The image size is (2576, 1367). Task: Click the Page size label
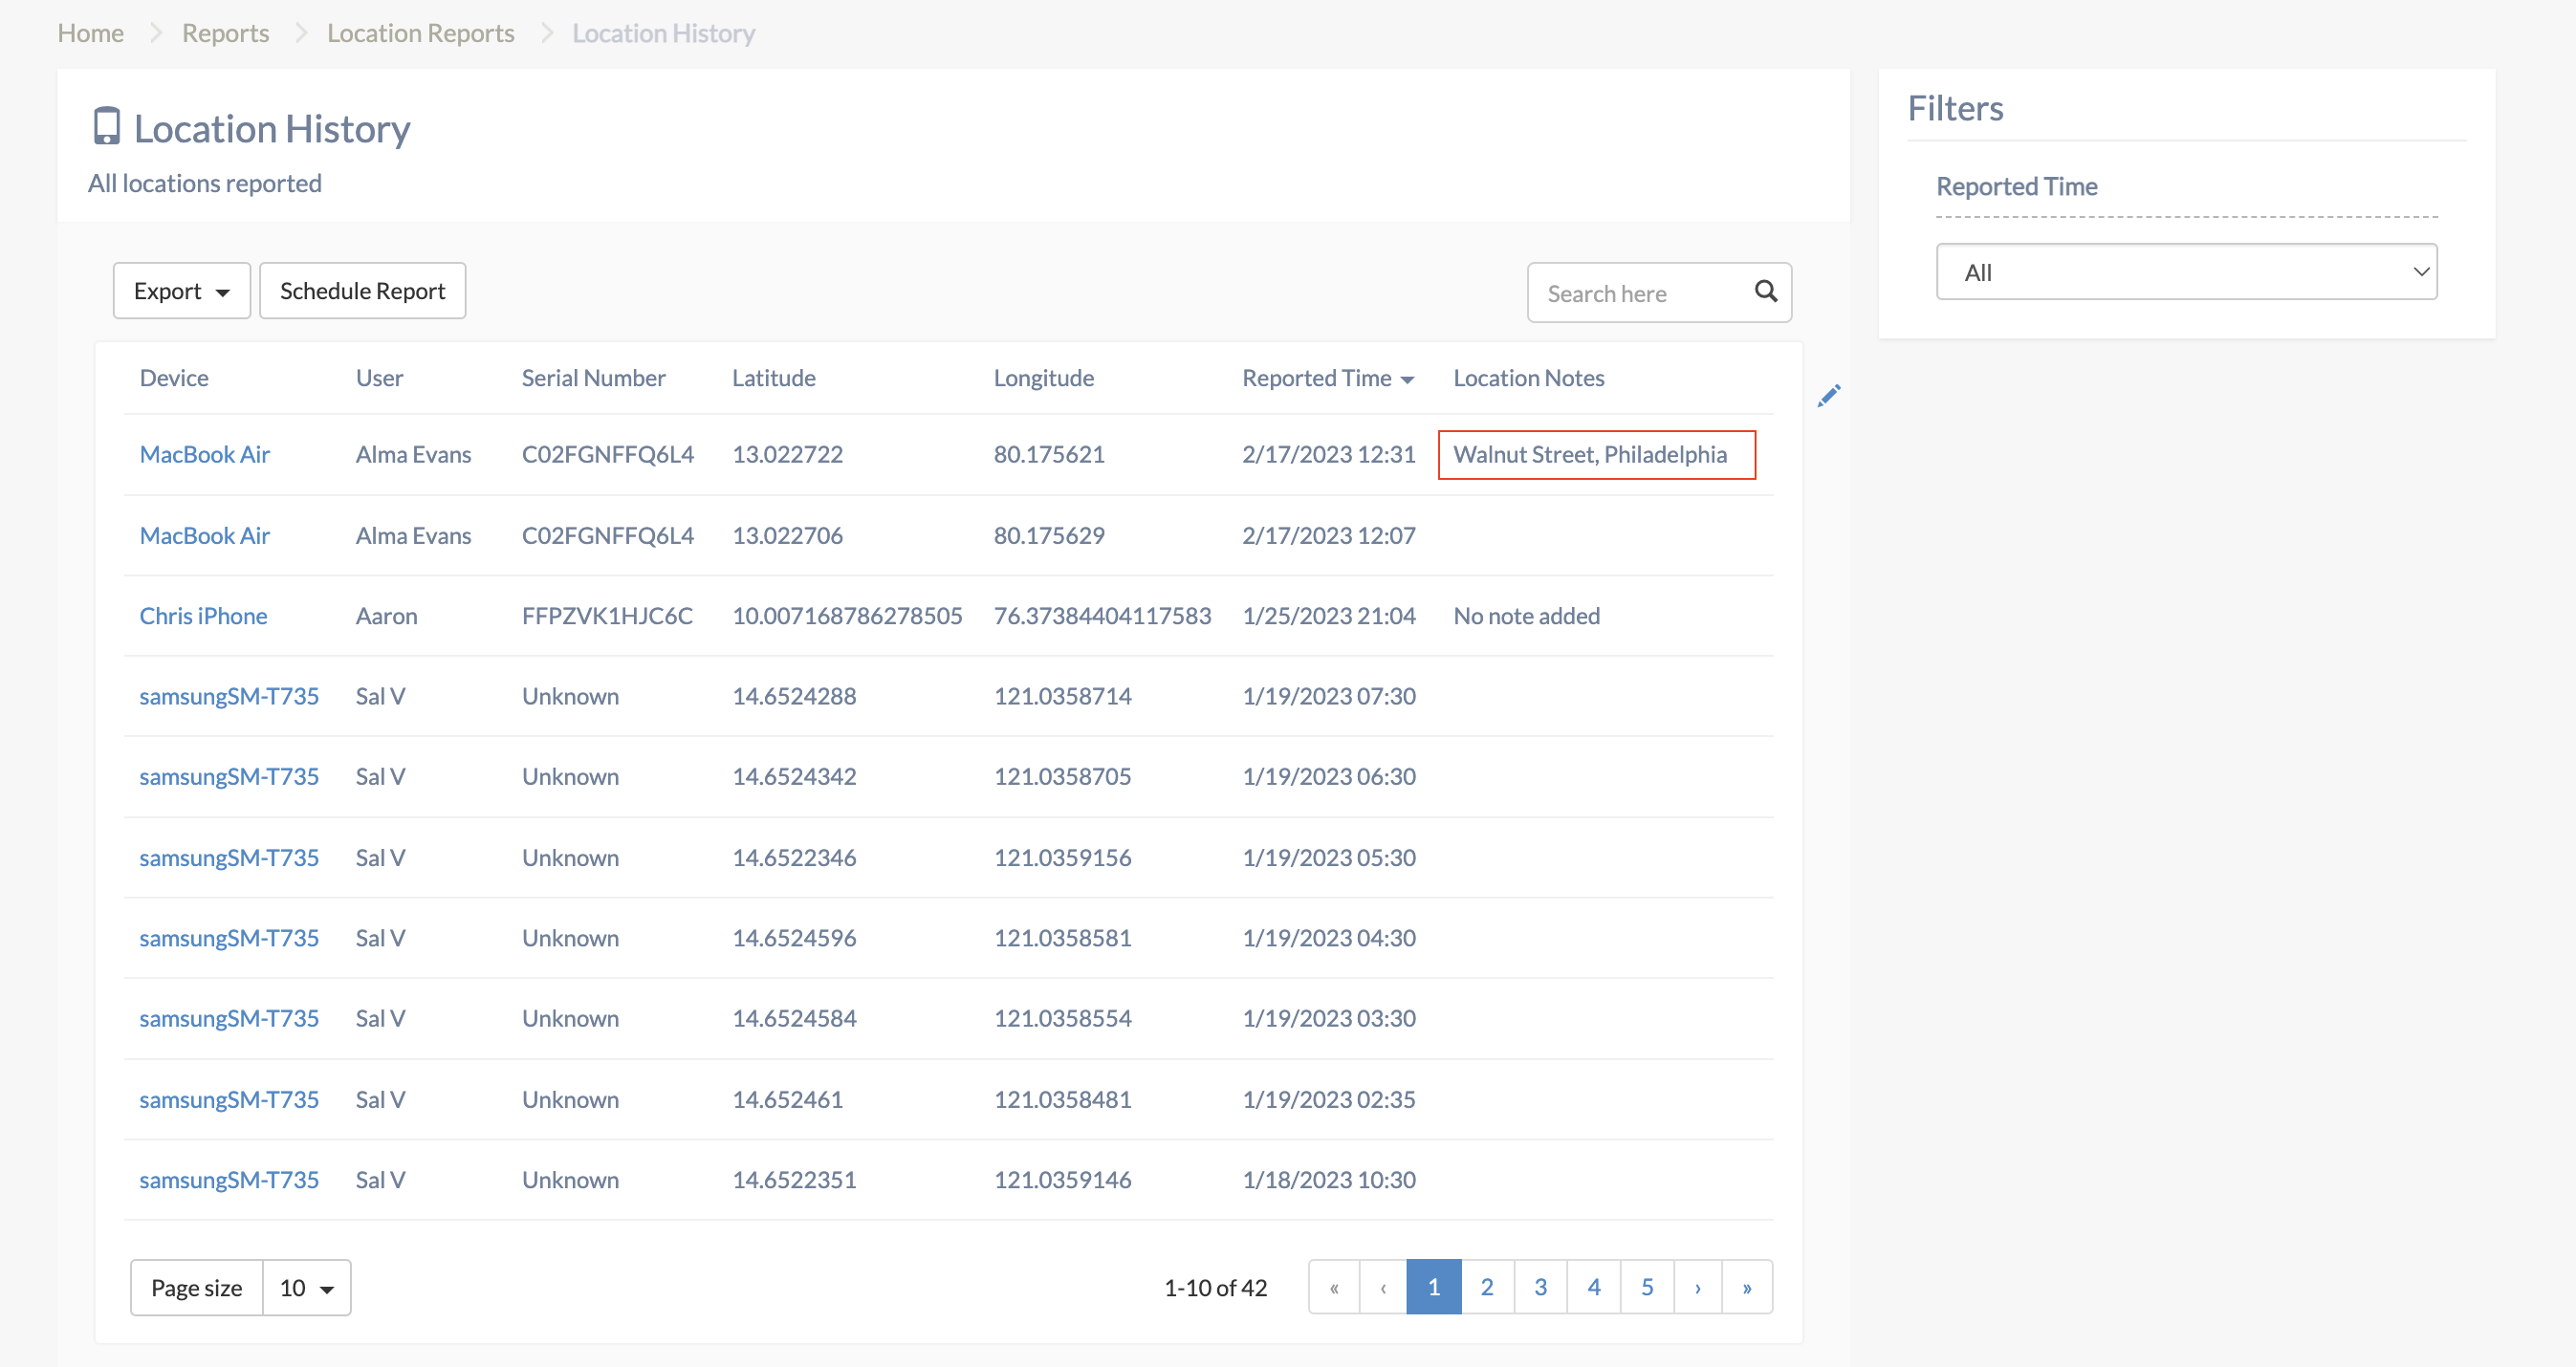pos(197,1288)
